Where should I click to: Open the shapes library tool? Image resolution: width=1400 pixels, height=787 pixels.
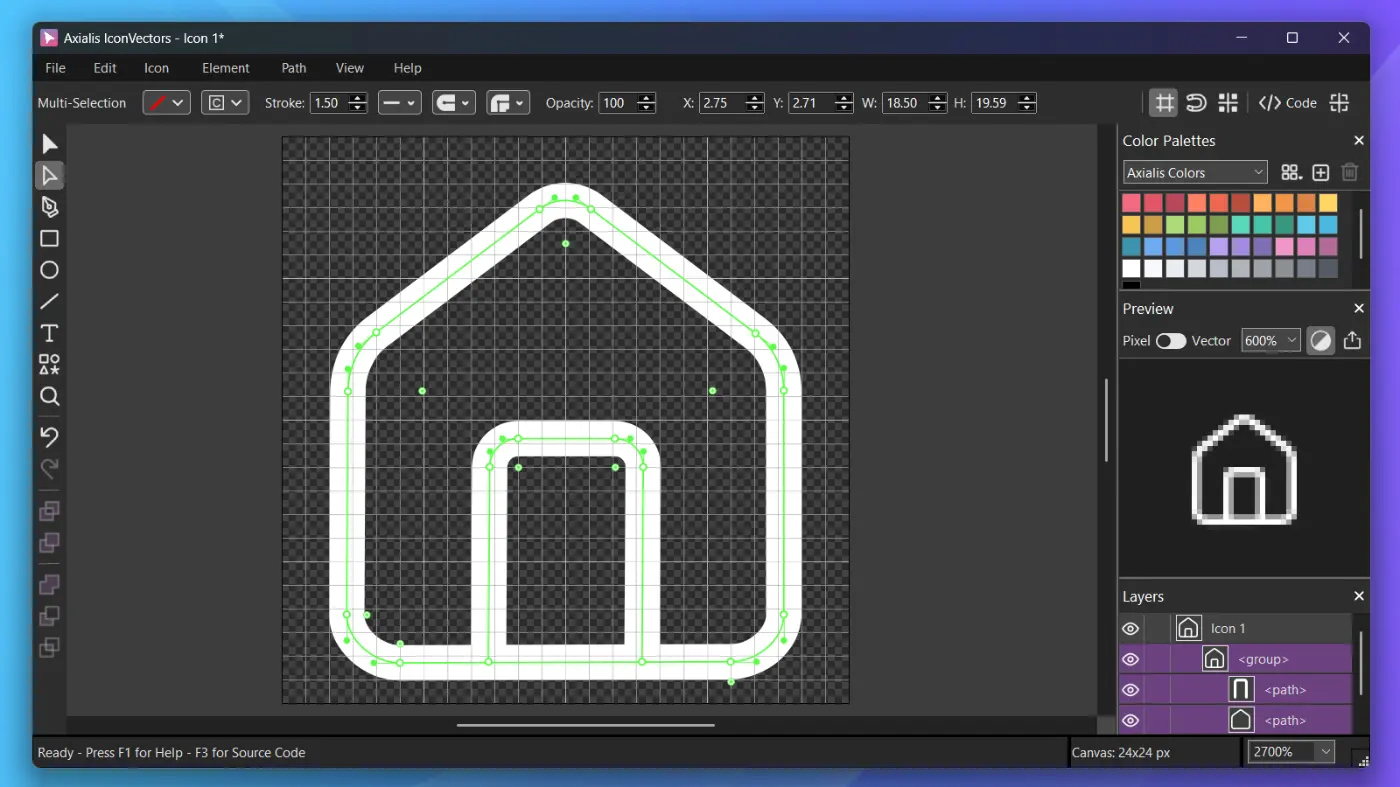click(49, 365)
